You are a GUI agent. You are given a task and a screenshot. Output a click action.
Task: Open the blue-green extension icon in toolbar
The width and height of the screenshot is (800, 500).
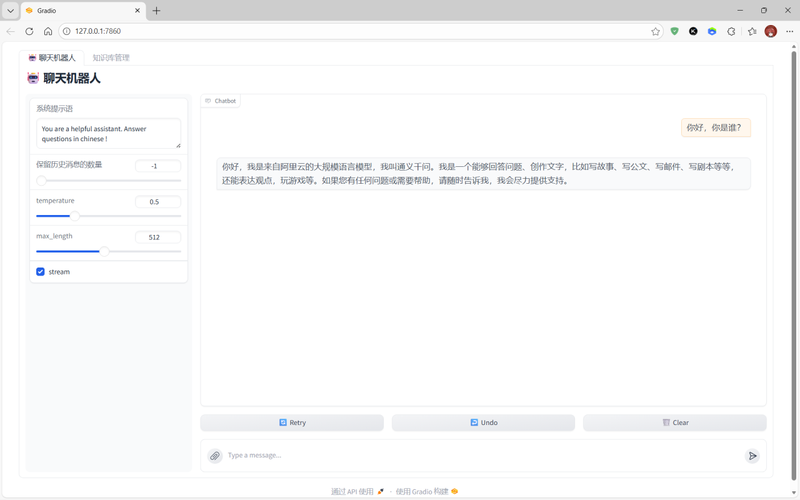coord(712,31)
